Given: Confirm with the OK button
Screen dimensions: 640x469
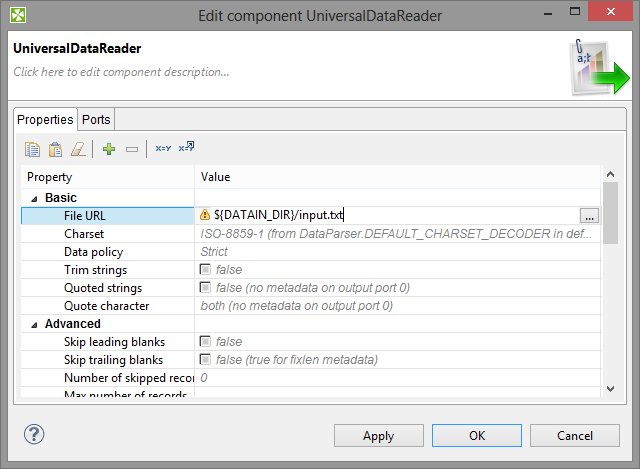Looking at the screenshot, I should [x=477, y=436].
